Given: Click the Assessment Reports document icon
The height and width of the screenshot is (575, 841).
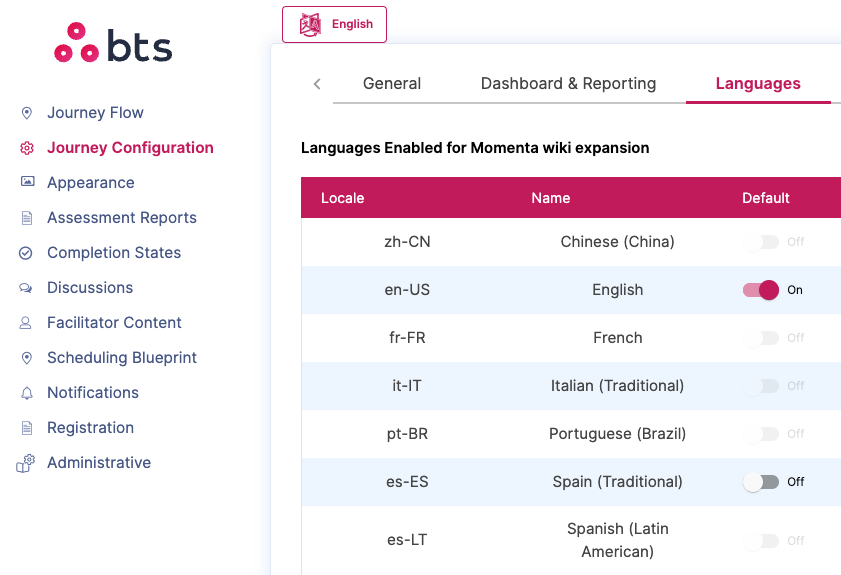Looking at the screenshot, I should coord(27,218).
